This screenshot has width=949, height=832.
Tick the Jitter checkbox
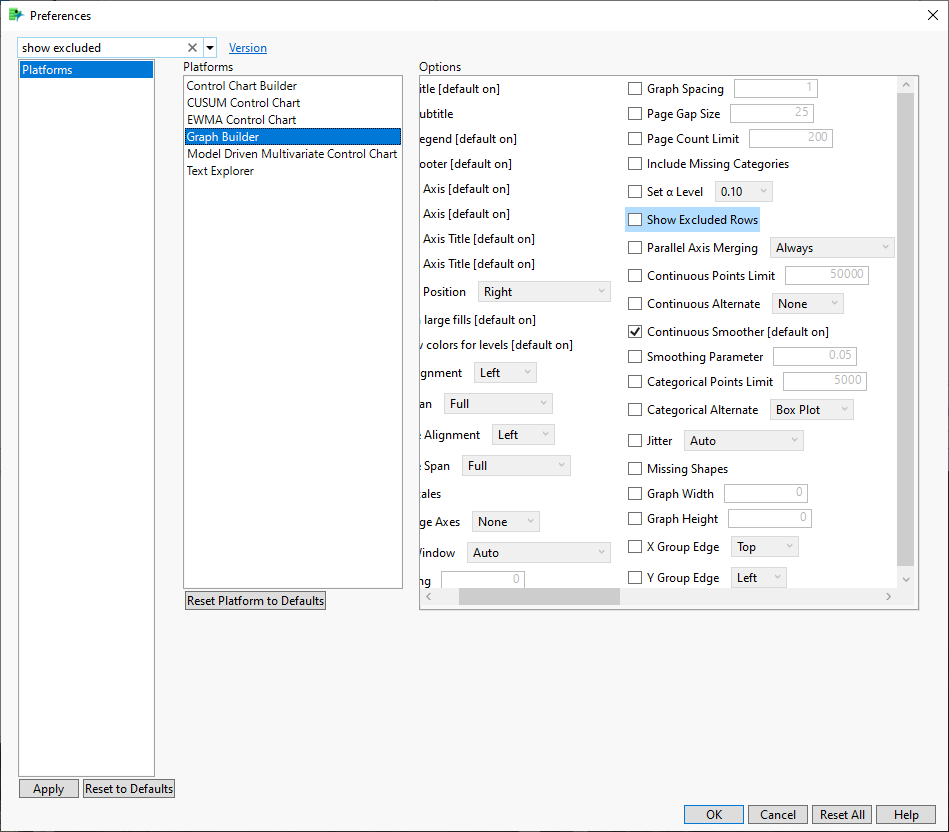635,441
